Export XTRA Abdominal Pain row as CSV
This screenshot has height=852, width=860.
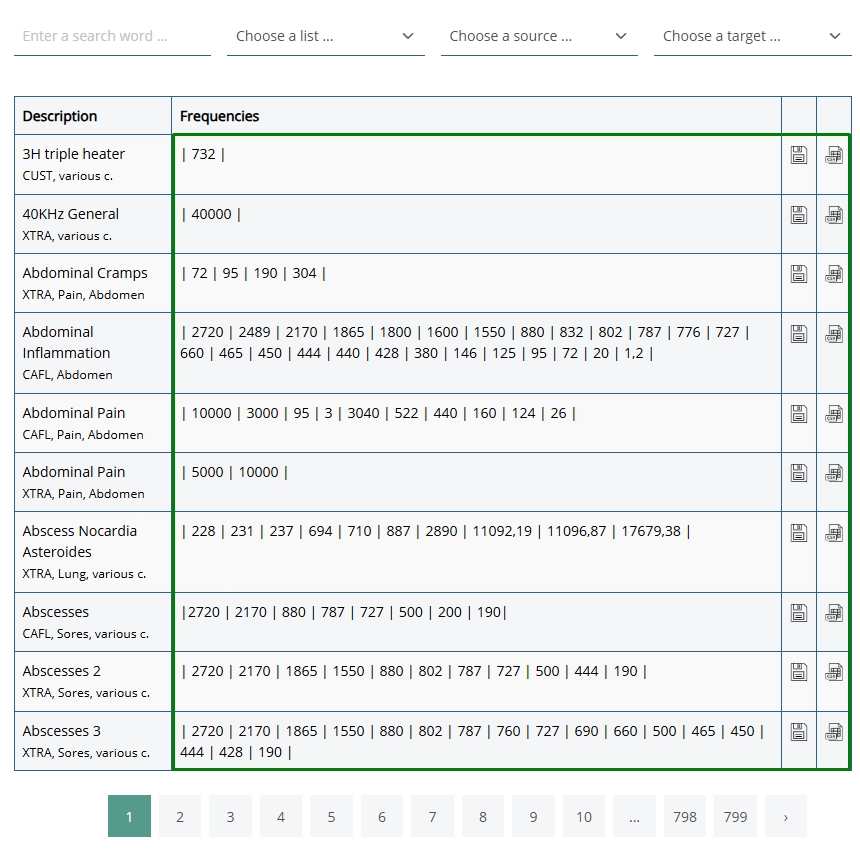pos(833,473)
